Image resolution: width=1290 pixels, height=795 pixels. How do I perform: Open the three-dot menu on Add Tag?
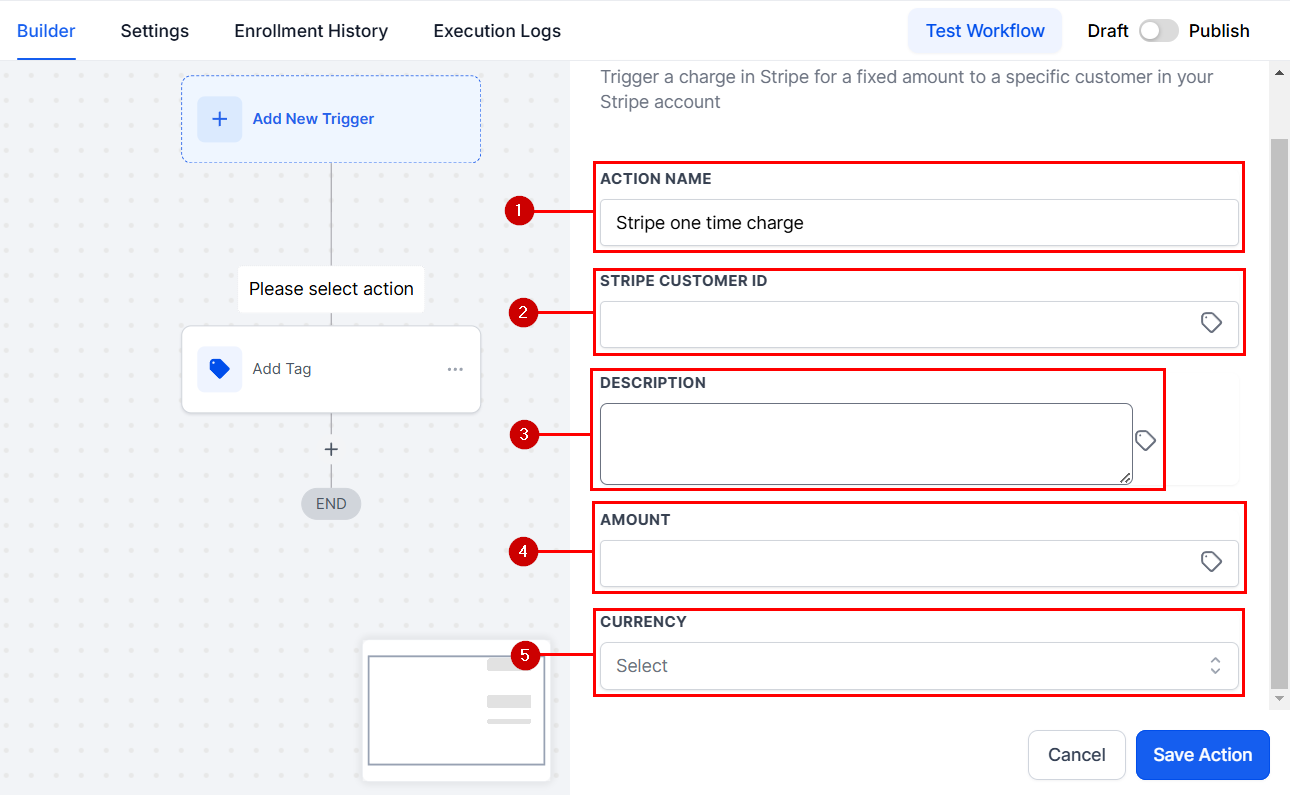tap(455, 369)
